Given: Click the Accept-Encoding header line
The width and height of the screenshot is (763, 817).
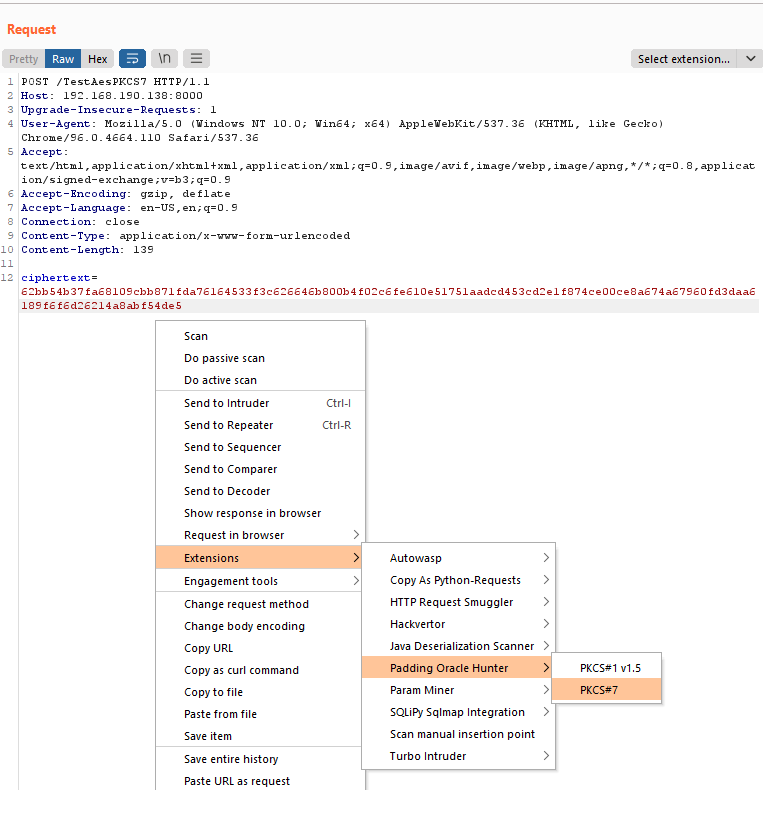Looking at the screenshot, I should [x=126, y=193].
